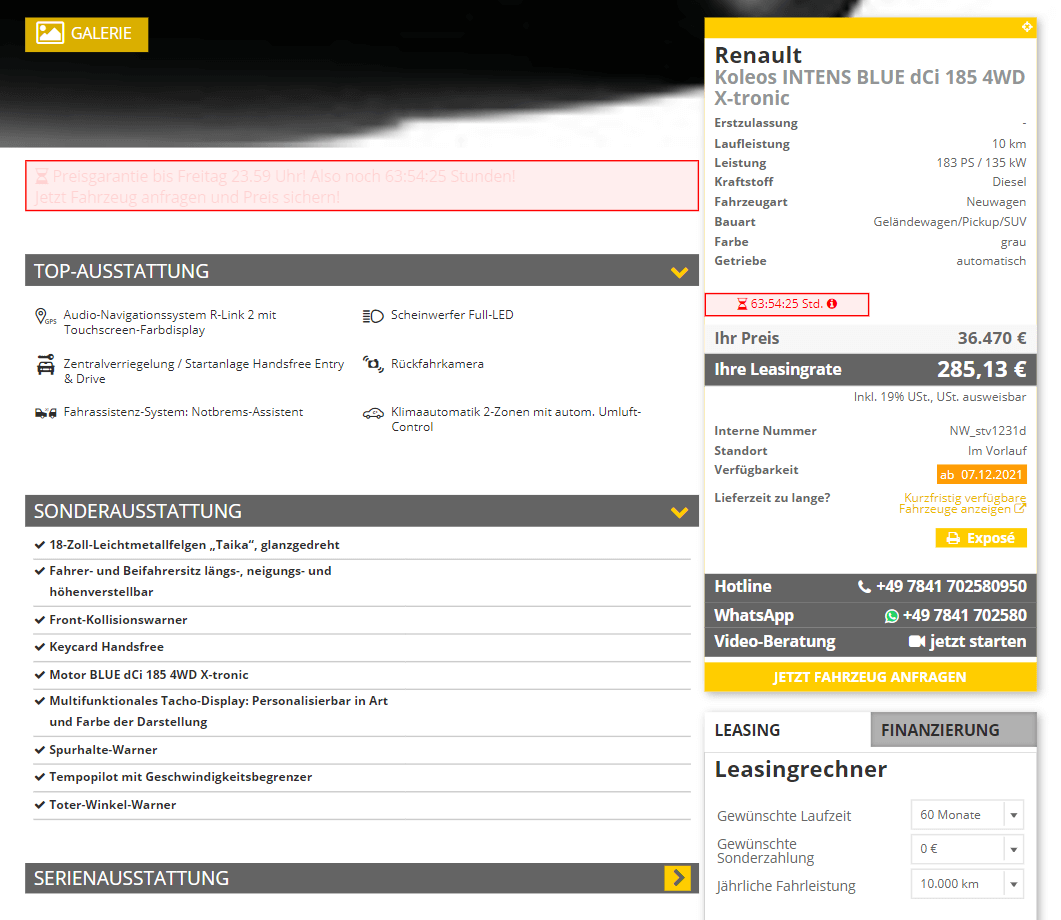Screen dimensions: 1061x920
Task: Open the Gewünschte Sonderzahlung 0 € dropdown
Action: pyautogui.click(x=967, y=849)
